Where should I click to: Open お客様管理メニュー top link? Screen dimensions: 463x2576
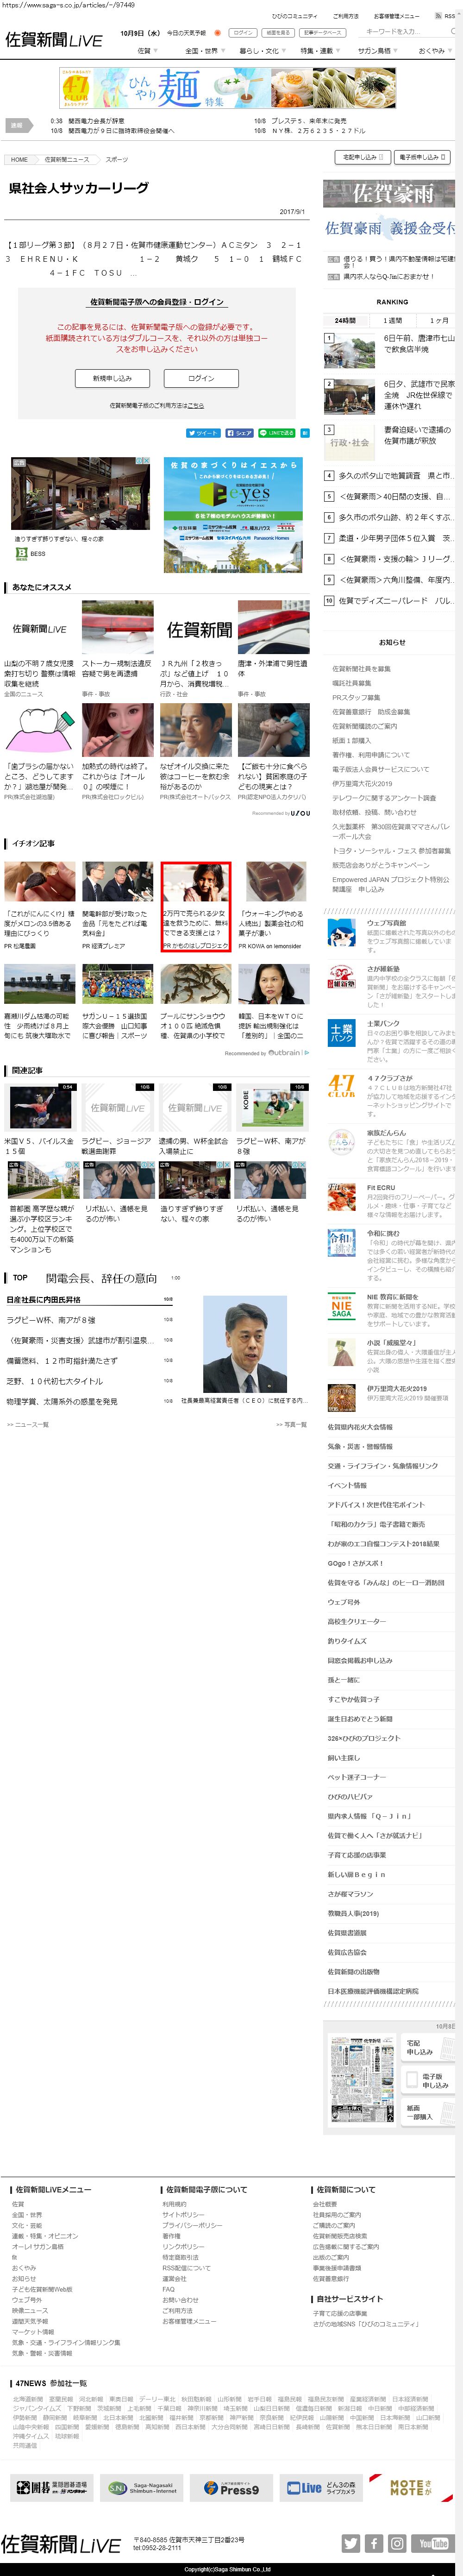click(397, 16)
